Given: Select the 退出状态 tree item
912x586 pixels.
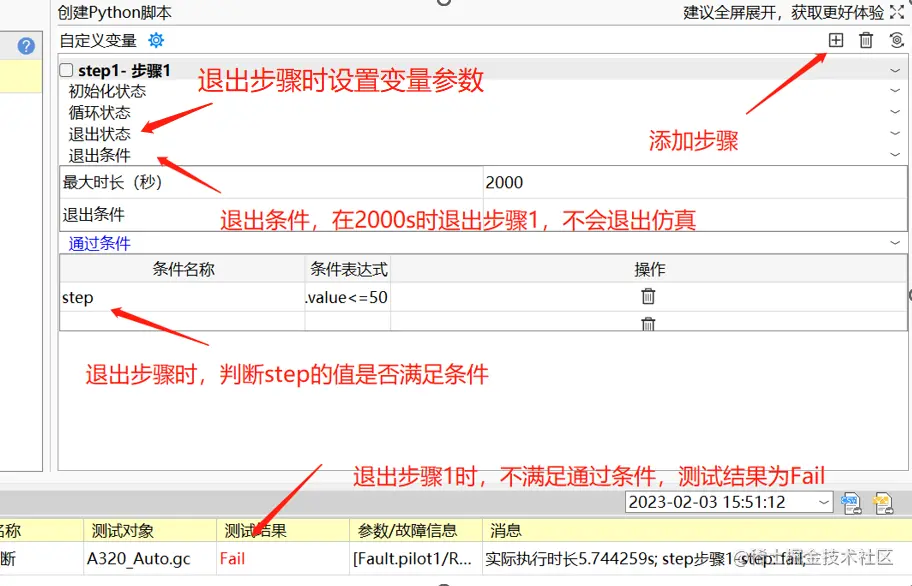Looking at the screenshot, I should [x=99, y=134].
